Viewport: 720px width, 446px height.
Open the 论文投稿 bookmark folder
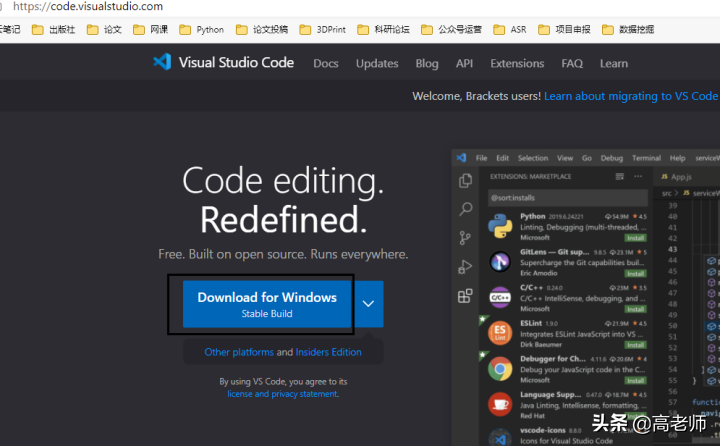tap(262, 29)
